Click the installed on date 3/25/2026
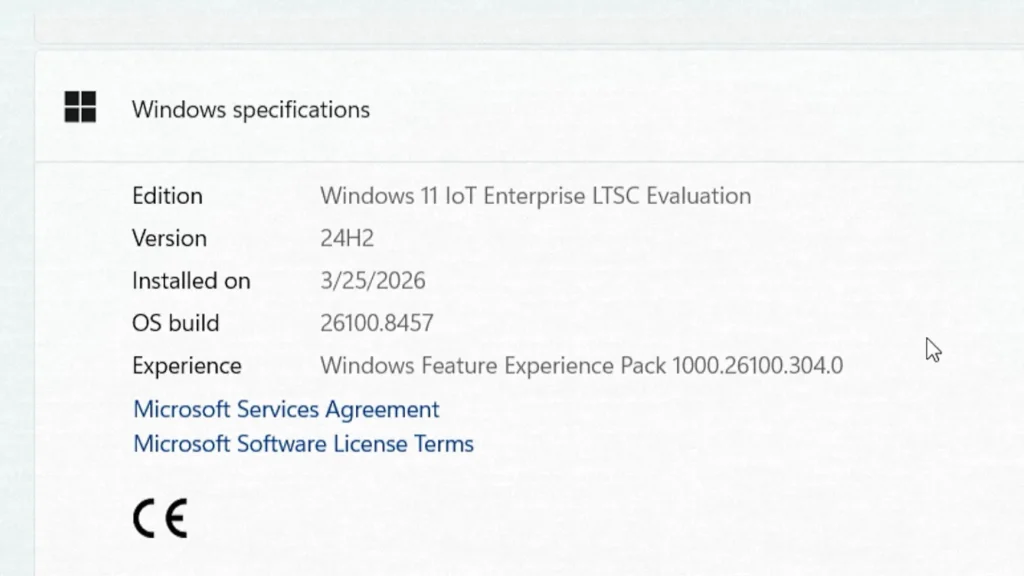Screen dimensions: 1024x576 coord(372,281)
